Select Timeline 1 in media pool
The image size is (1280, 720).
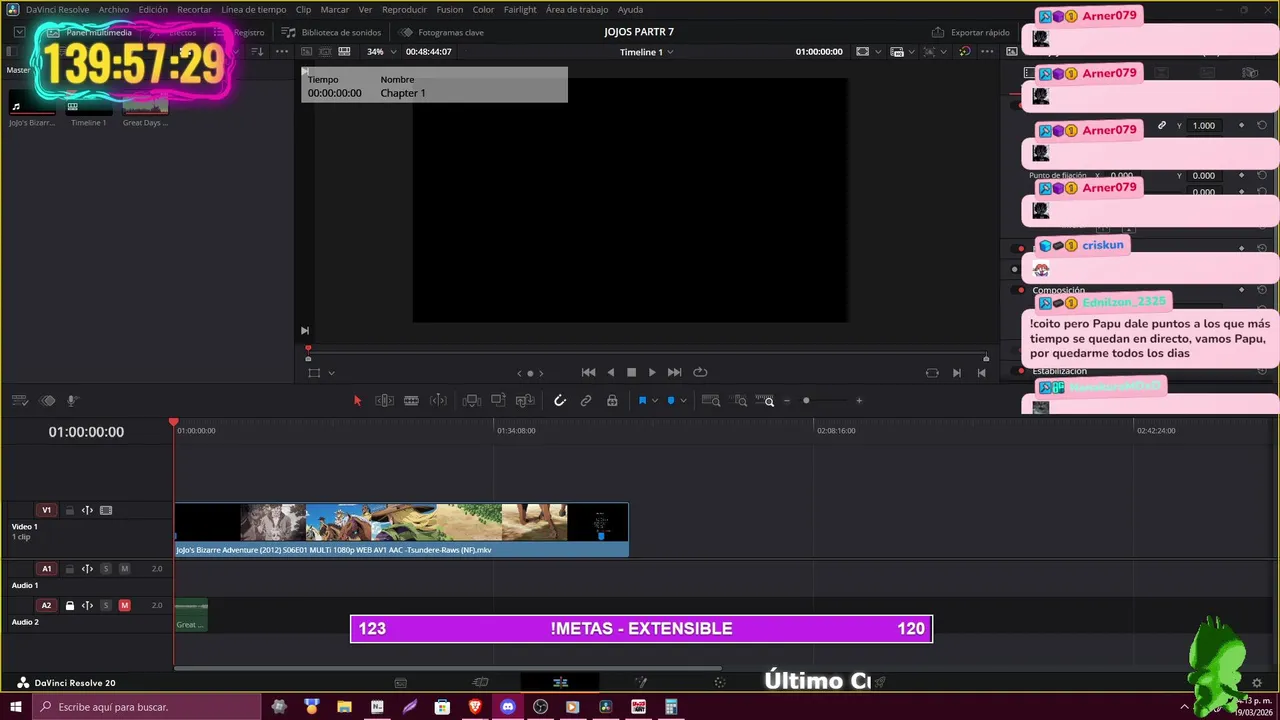(x=88, y=108)
